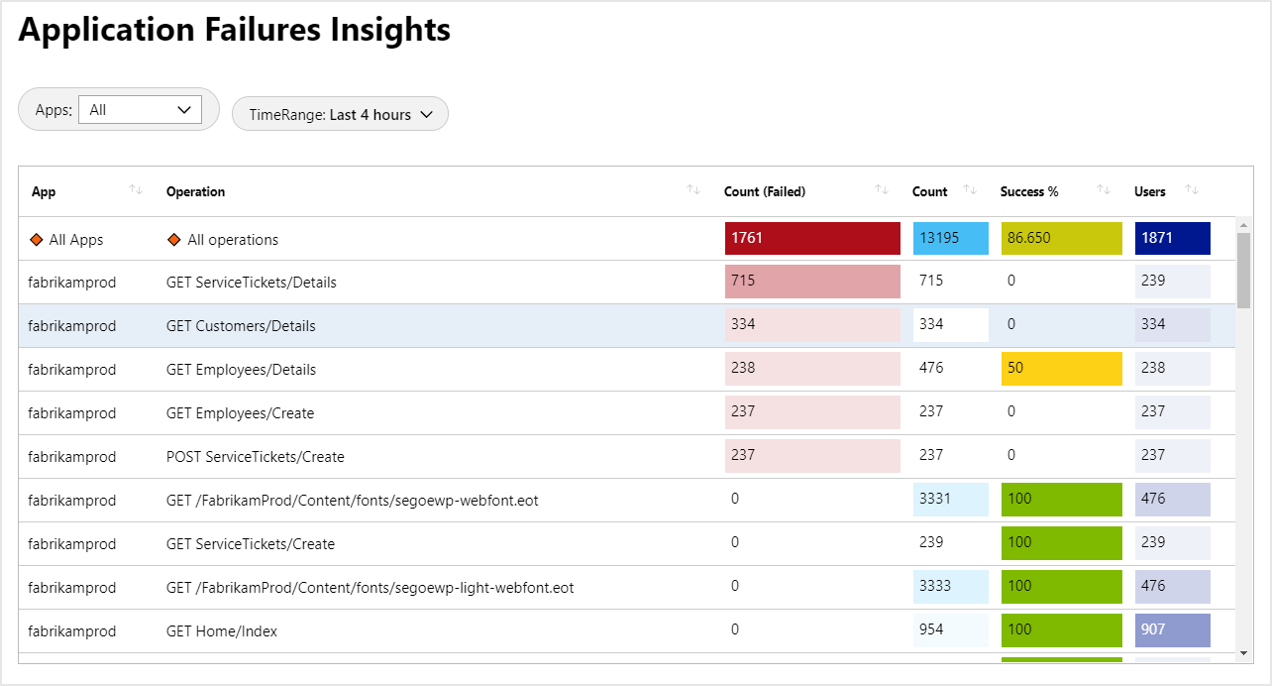Sort by the App column sort icon
Screen dimensions: 1272x686
tap(136, 190)
